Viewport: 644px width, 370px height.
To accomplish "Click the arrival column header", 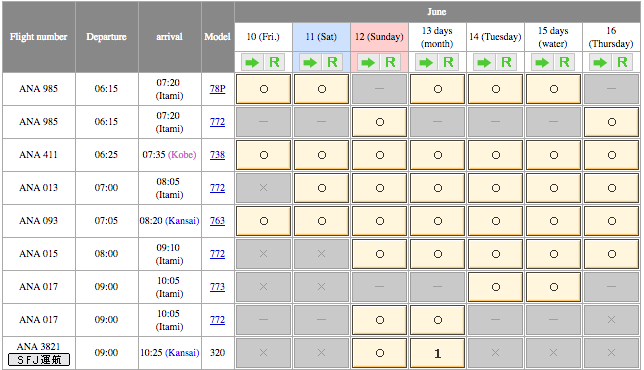I will [169, 37].
